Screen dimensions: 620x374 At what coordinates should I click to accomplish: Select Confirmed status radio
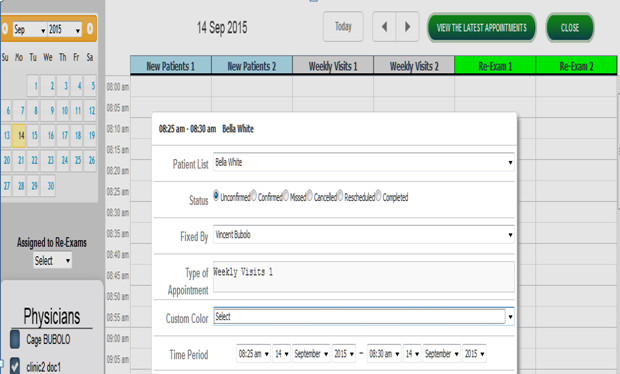[253, 195]
